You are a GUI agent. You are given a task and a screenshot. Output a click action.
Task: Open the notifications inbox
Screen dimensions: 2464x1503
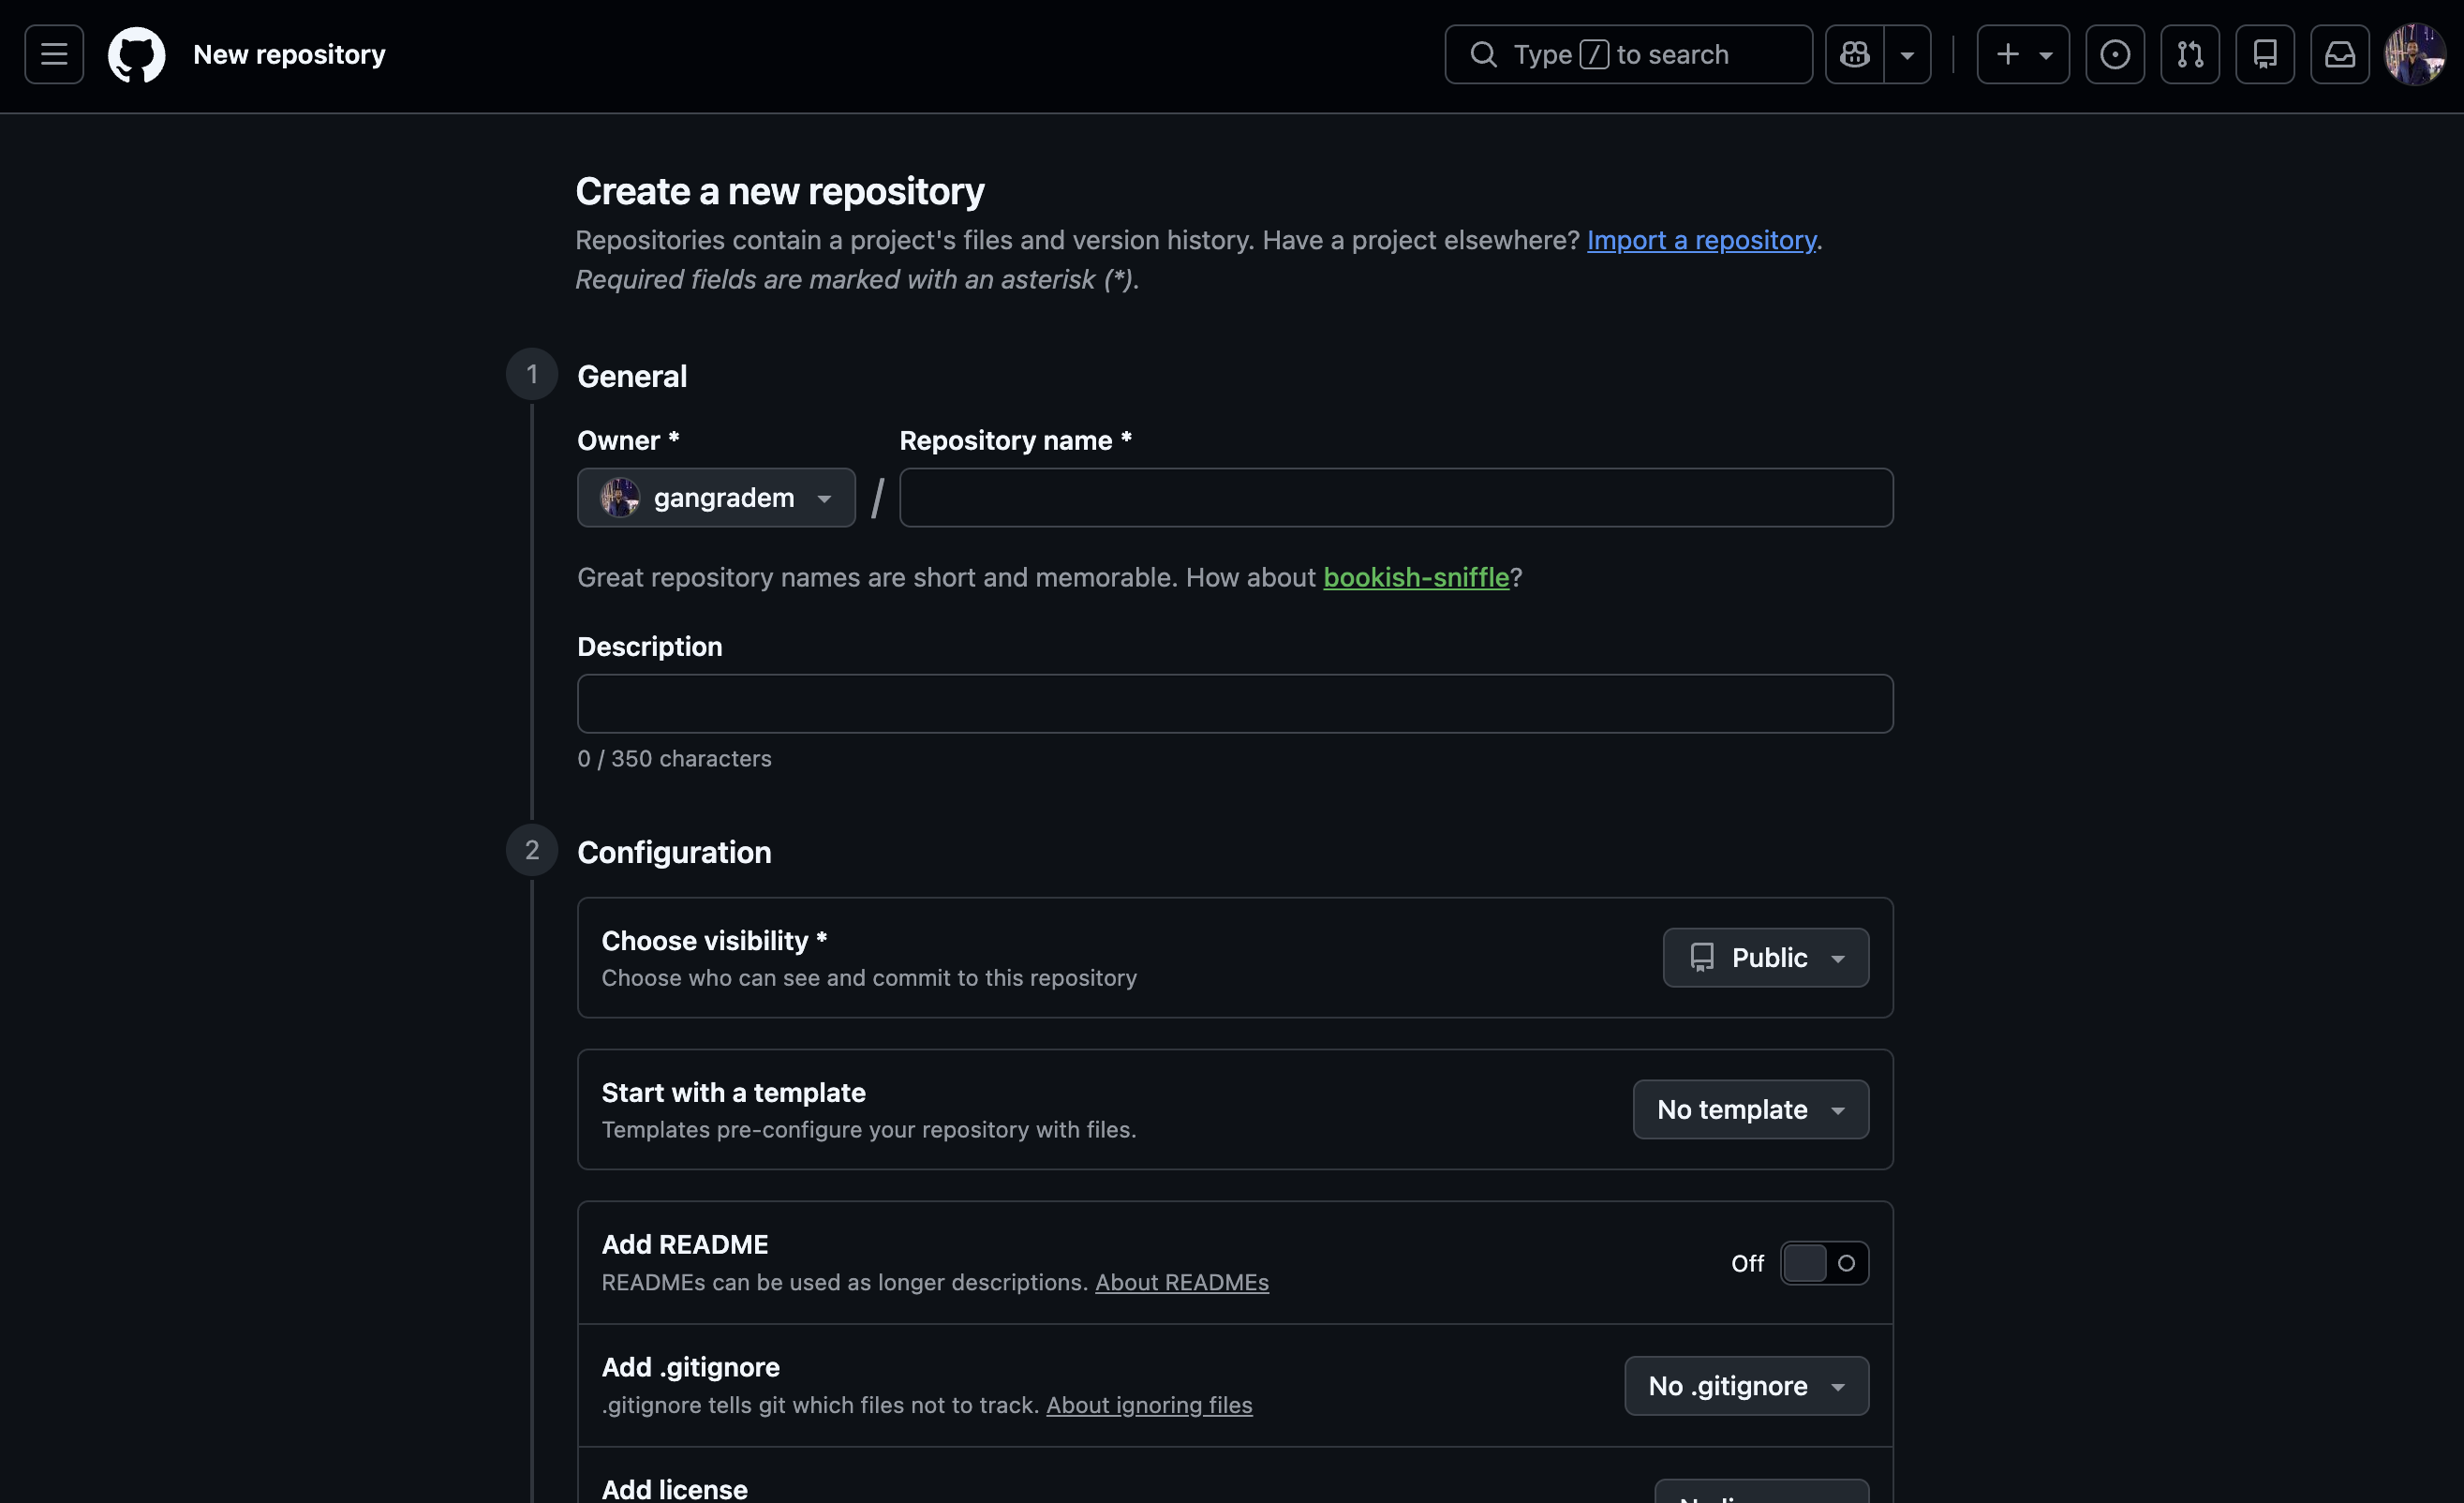pyautogui.click(x=2340, y=54)
